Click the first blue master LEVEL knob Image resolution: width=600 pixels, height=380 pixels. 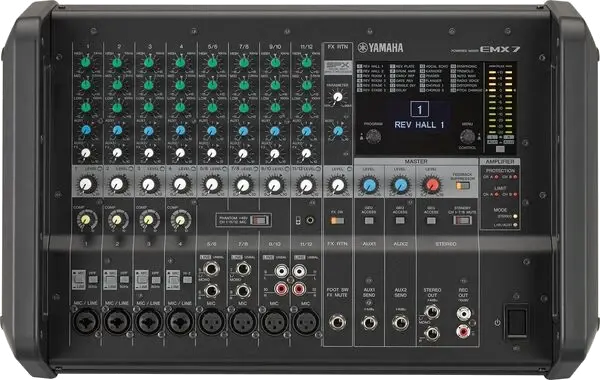click(x=369, y=186)
